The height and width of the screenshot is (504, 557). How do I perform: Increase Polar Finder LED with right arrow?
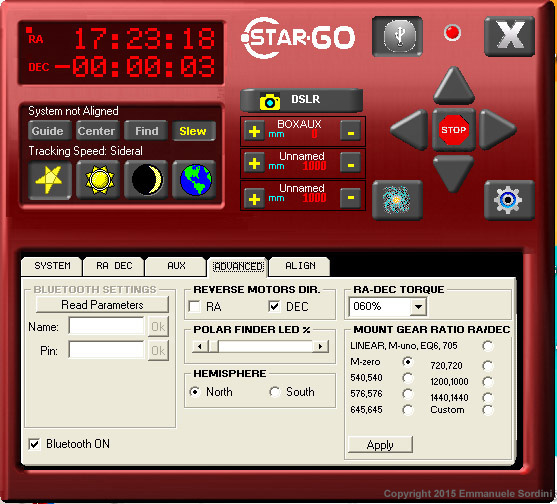click(320, 346)
